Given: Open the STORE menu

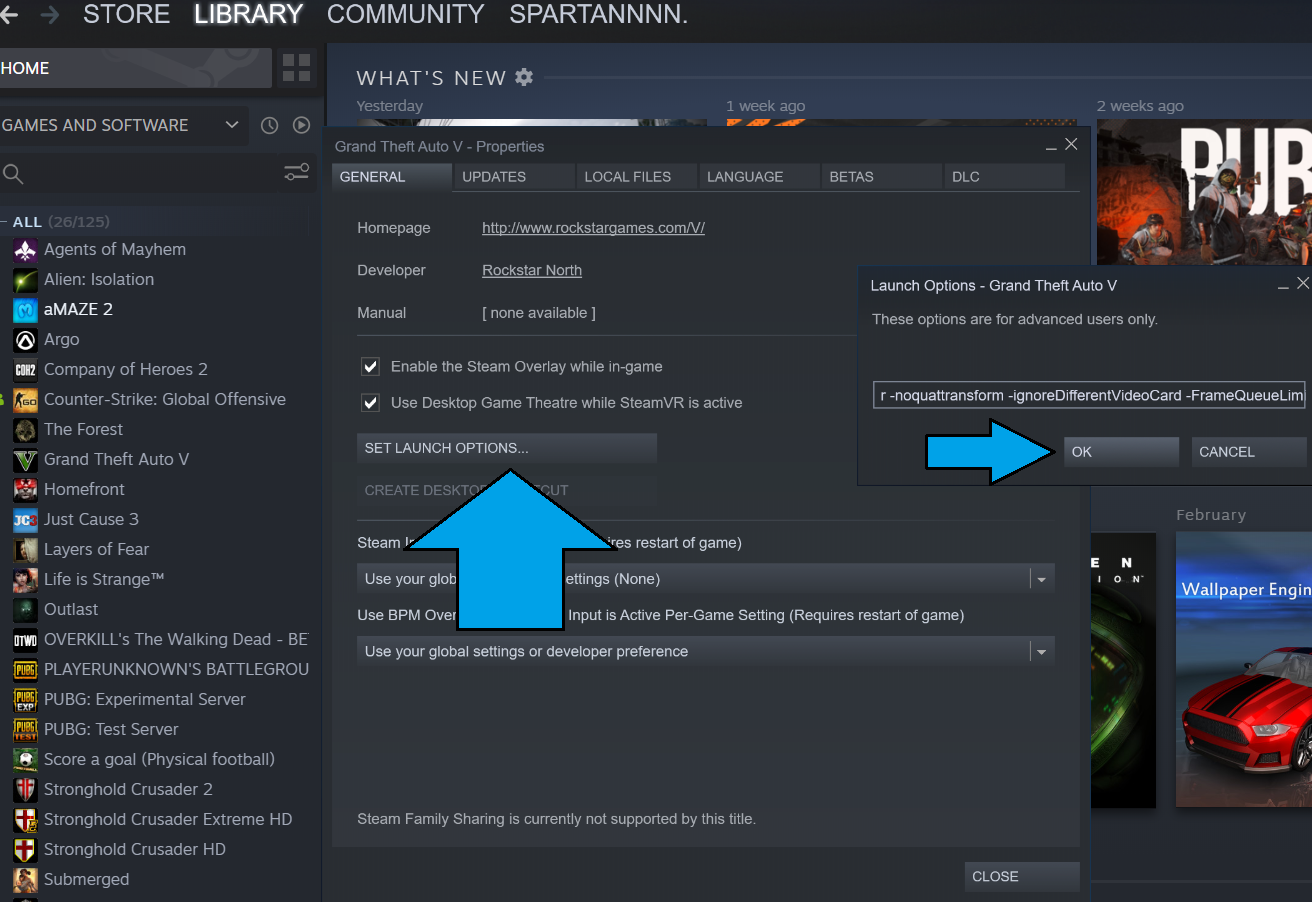Looking at the screenshot, I should pos(126,15).
